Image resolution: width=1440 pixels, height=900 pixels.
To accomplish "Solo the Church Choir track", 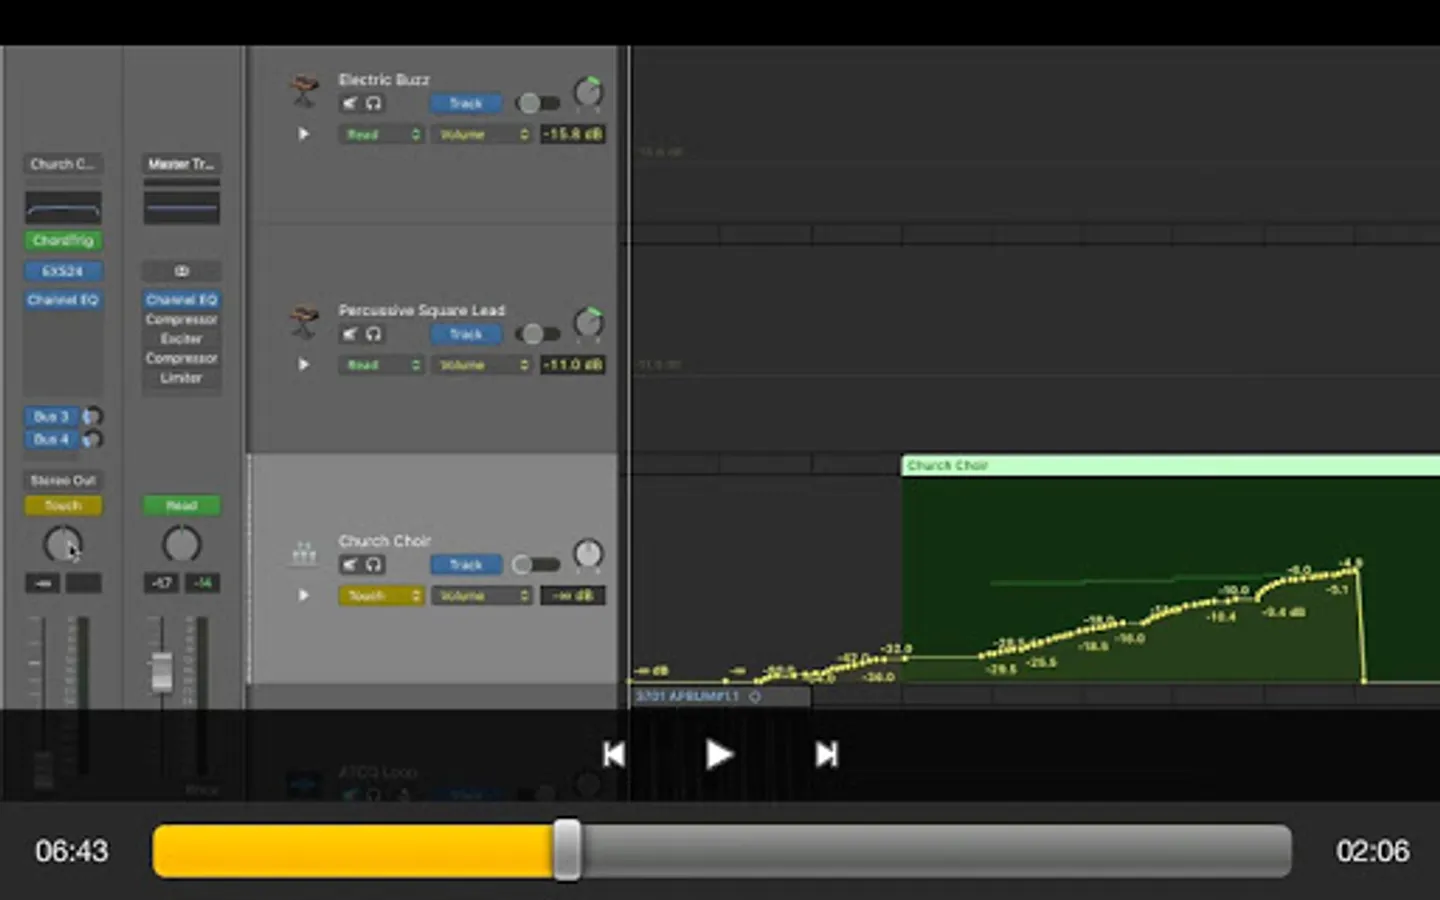I will tap(373, 565).
